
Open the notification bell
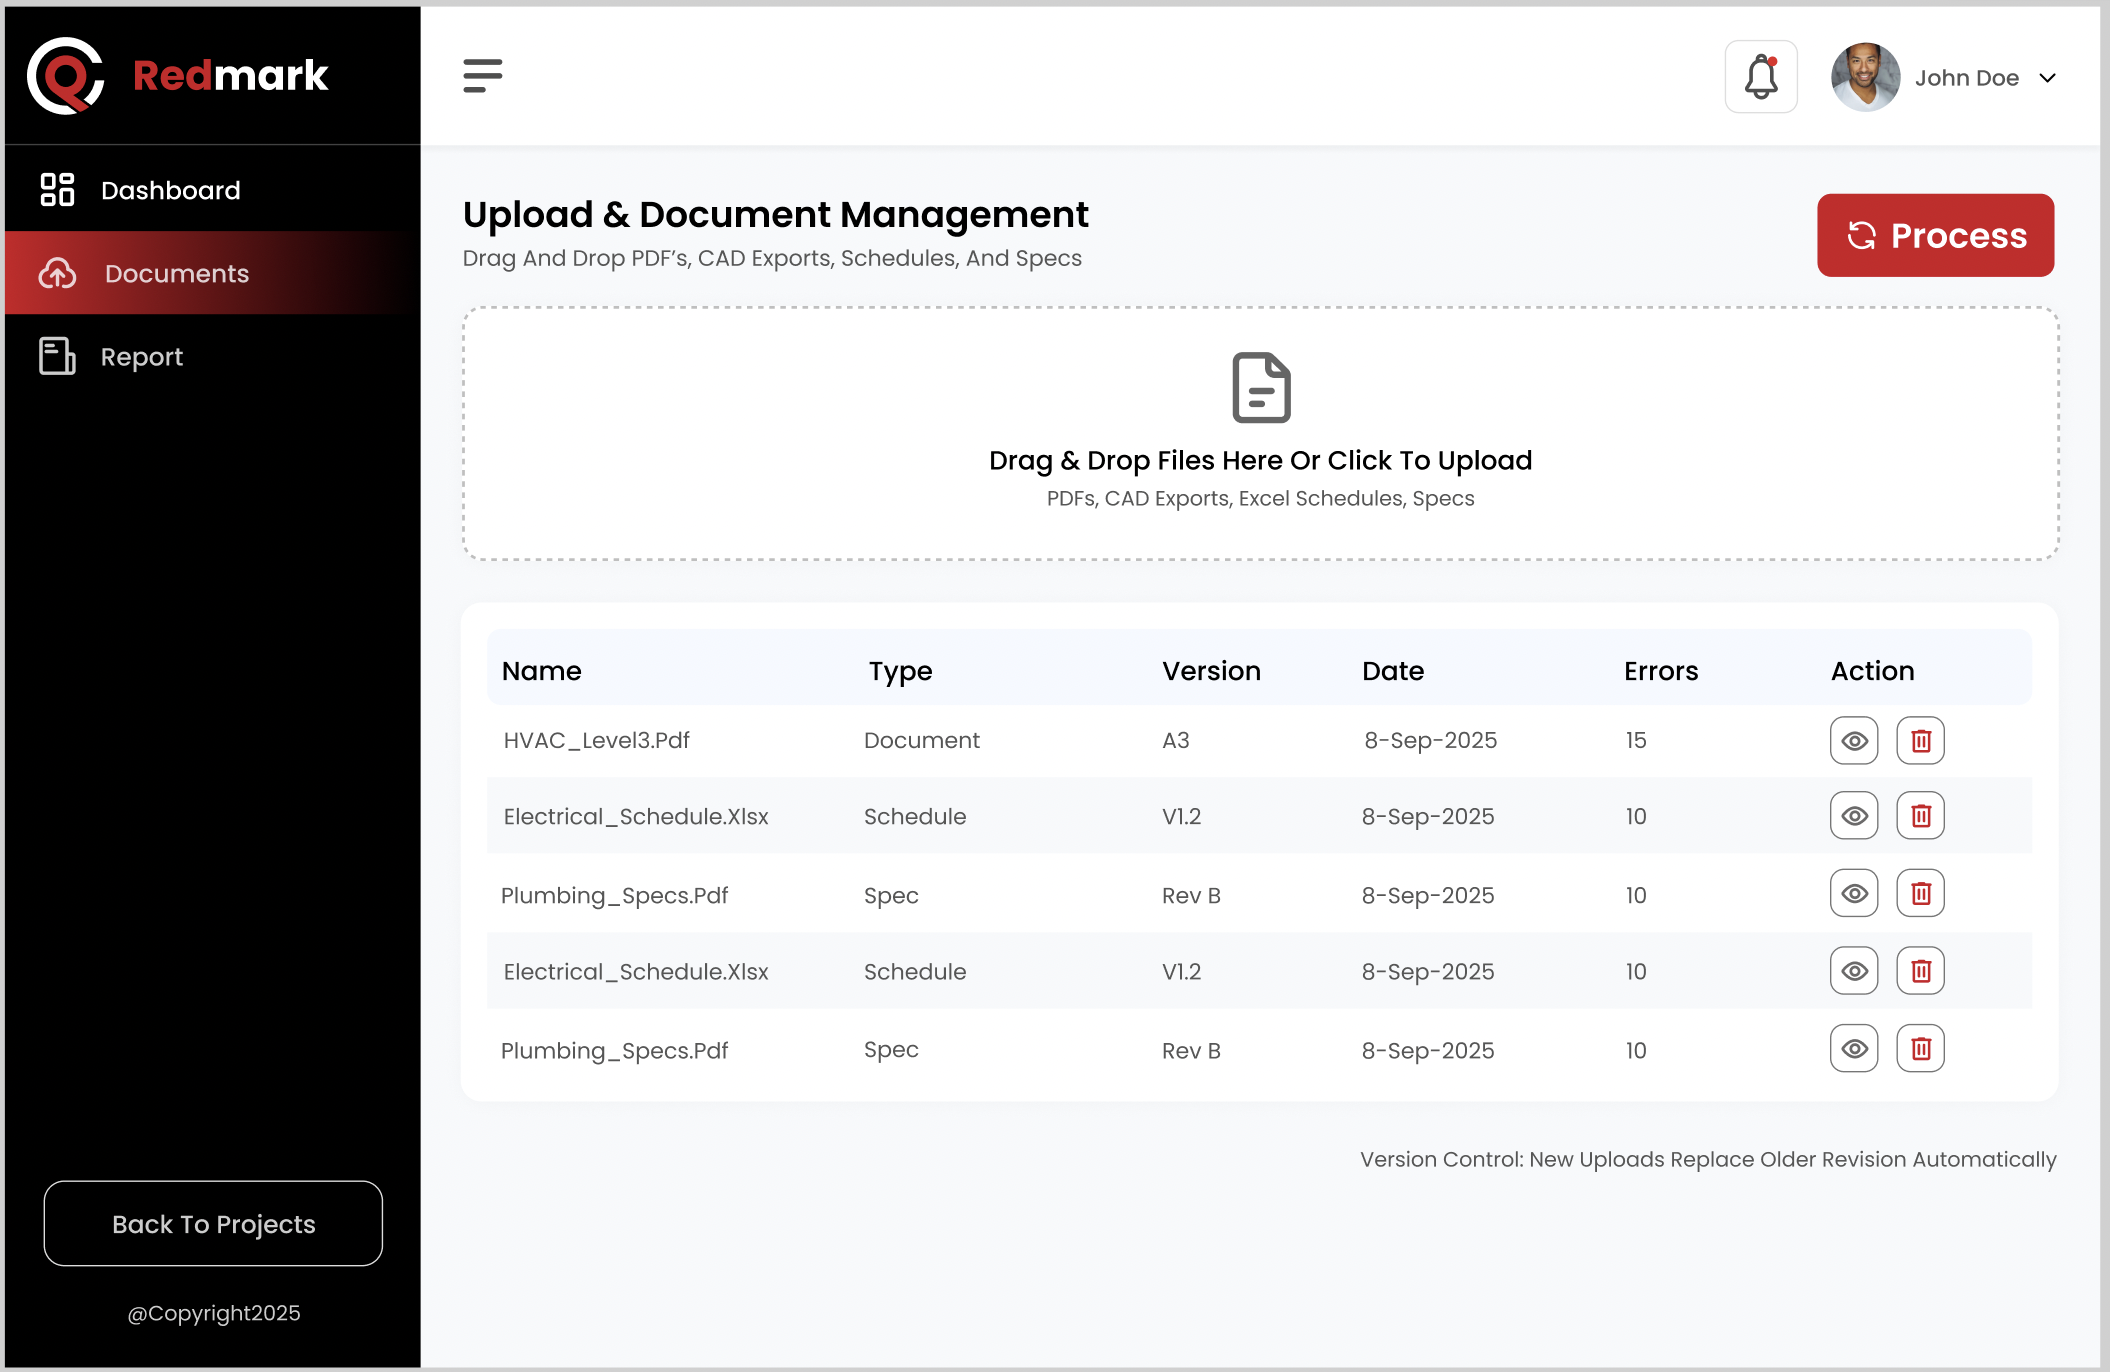(1761, 77)
